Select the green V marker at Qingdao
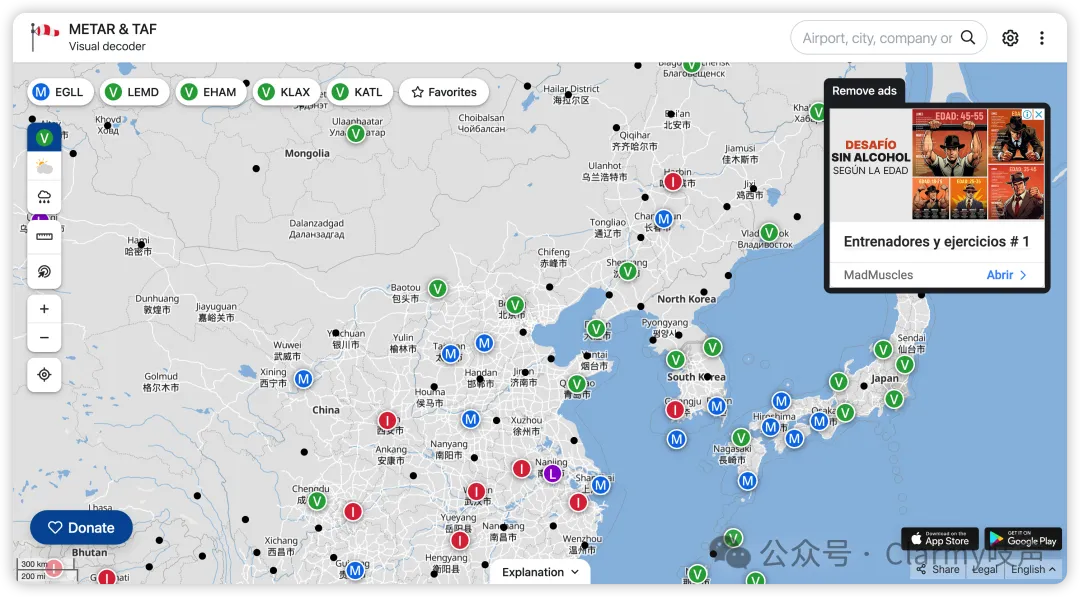This screenshot has height=597, width=1080. 577,384
